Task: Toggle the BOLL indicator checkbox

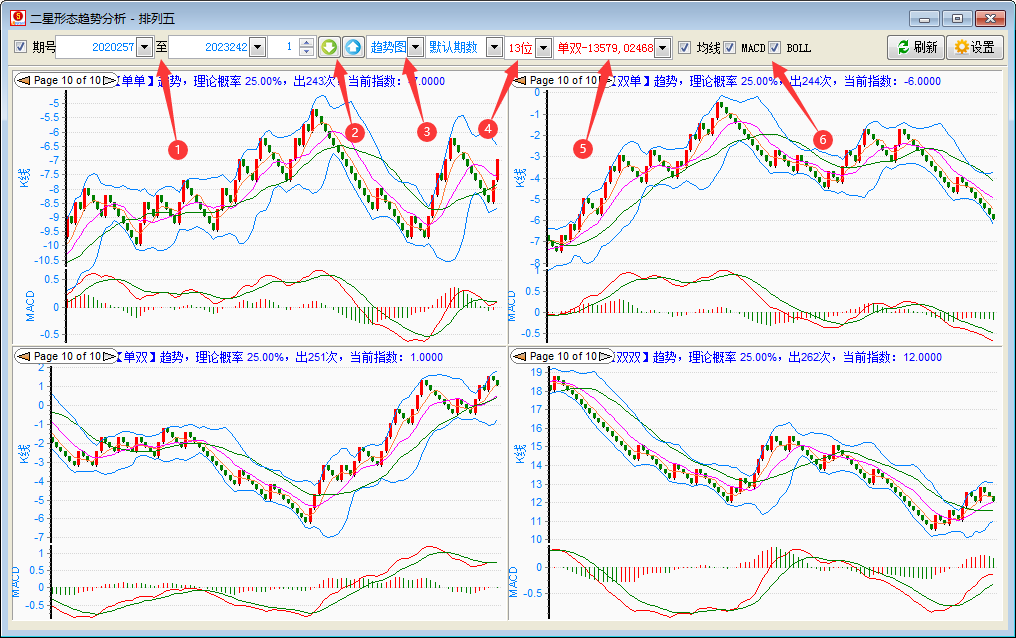Action: pos(774,47)
